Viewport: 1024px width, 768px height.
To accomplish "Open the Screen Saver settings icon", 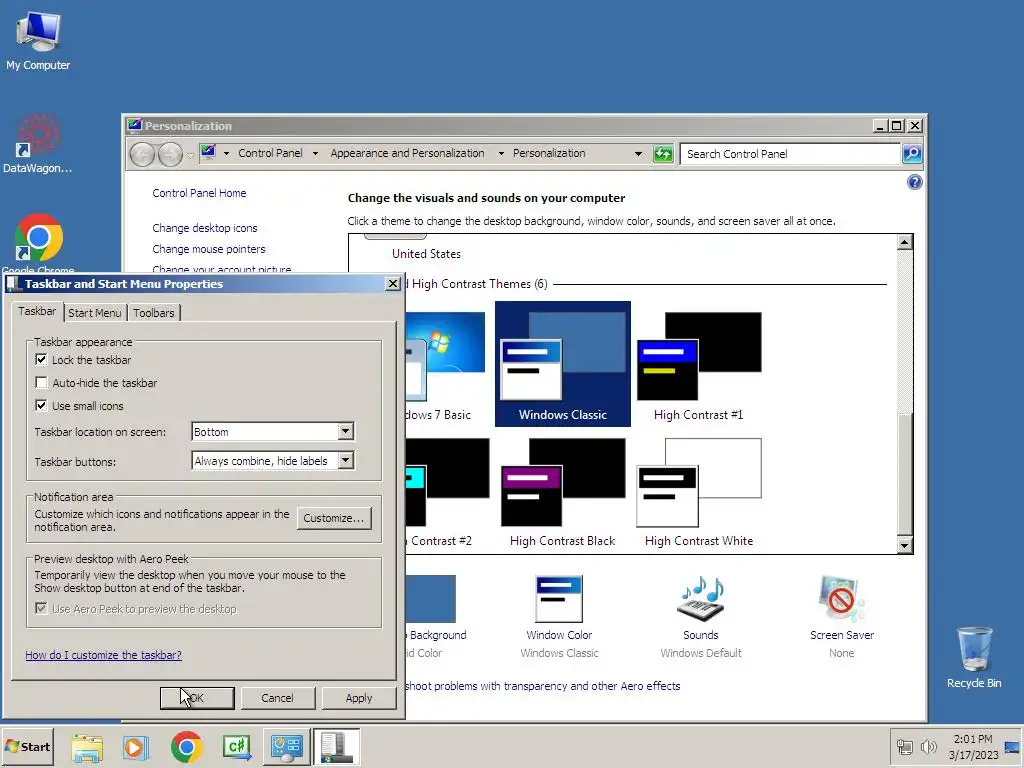I will (x=842, y=616).
